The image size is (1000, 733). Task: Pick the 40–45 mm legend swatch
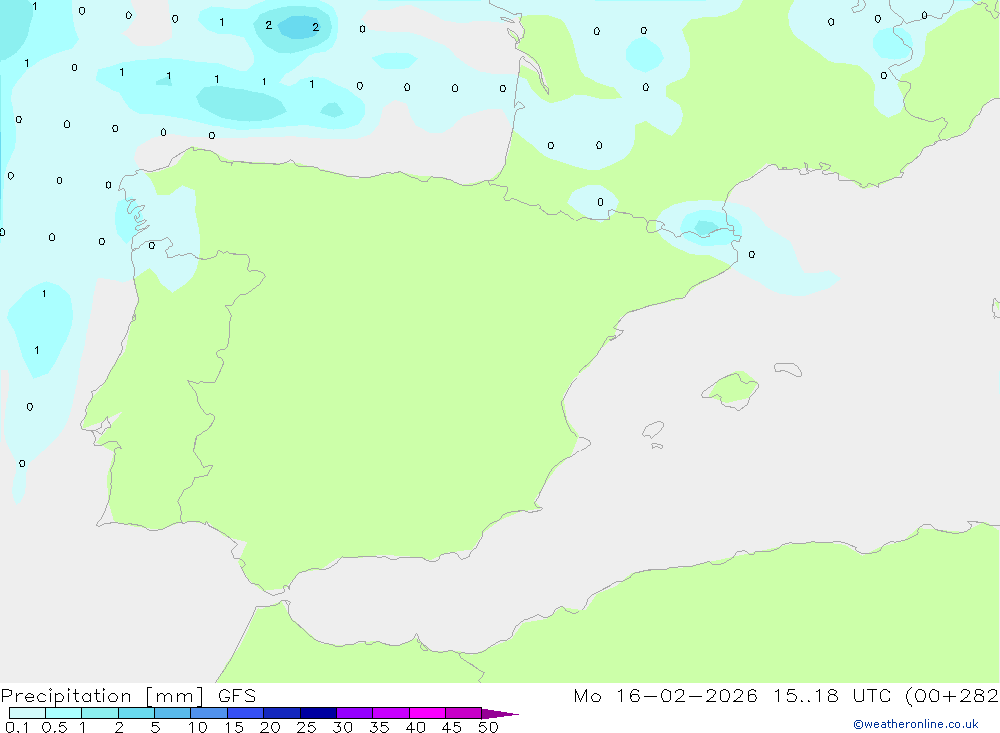[427, 713]
